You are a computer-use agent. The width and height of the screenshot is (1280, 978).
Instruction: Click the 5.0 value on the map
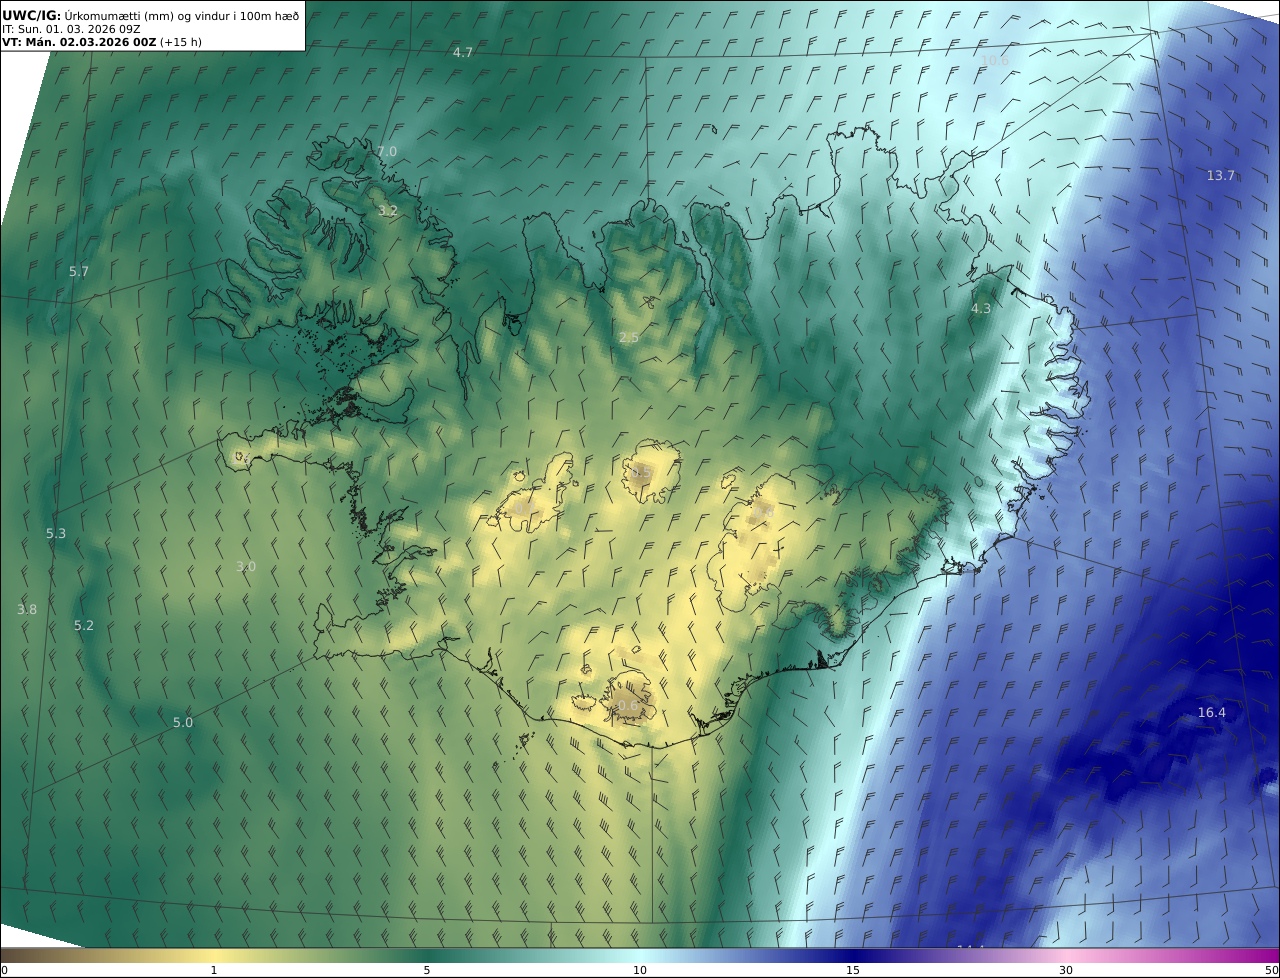coord(183,722)
